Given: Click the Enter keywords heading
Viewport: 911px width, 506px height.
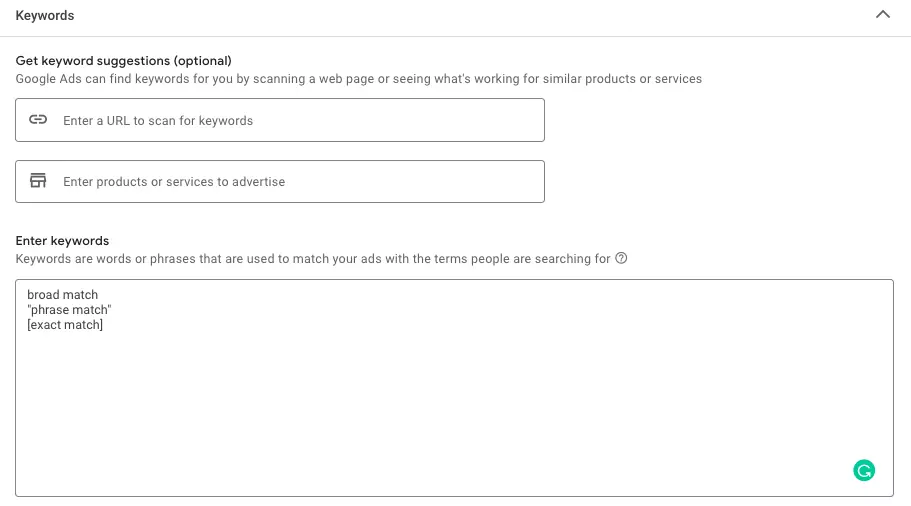Looking at the screenshot, I should point(62,241).
